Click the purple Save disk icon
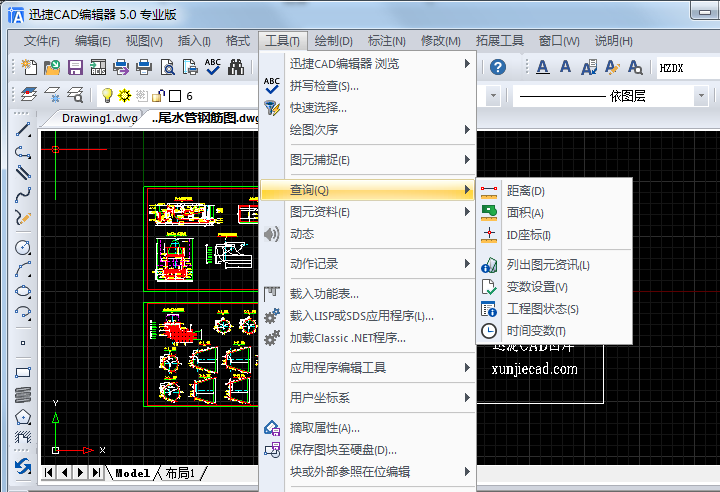 click(75, 67)
